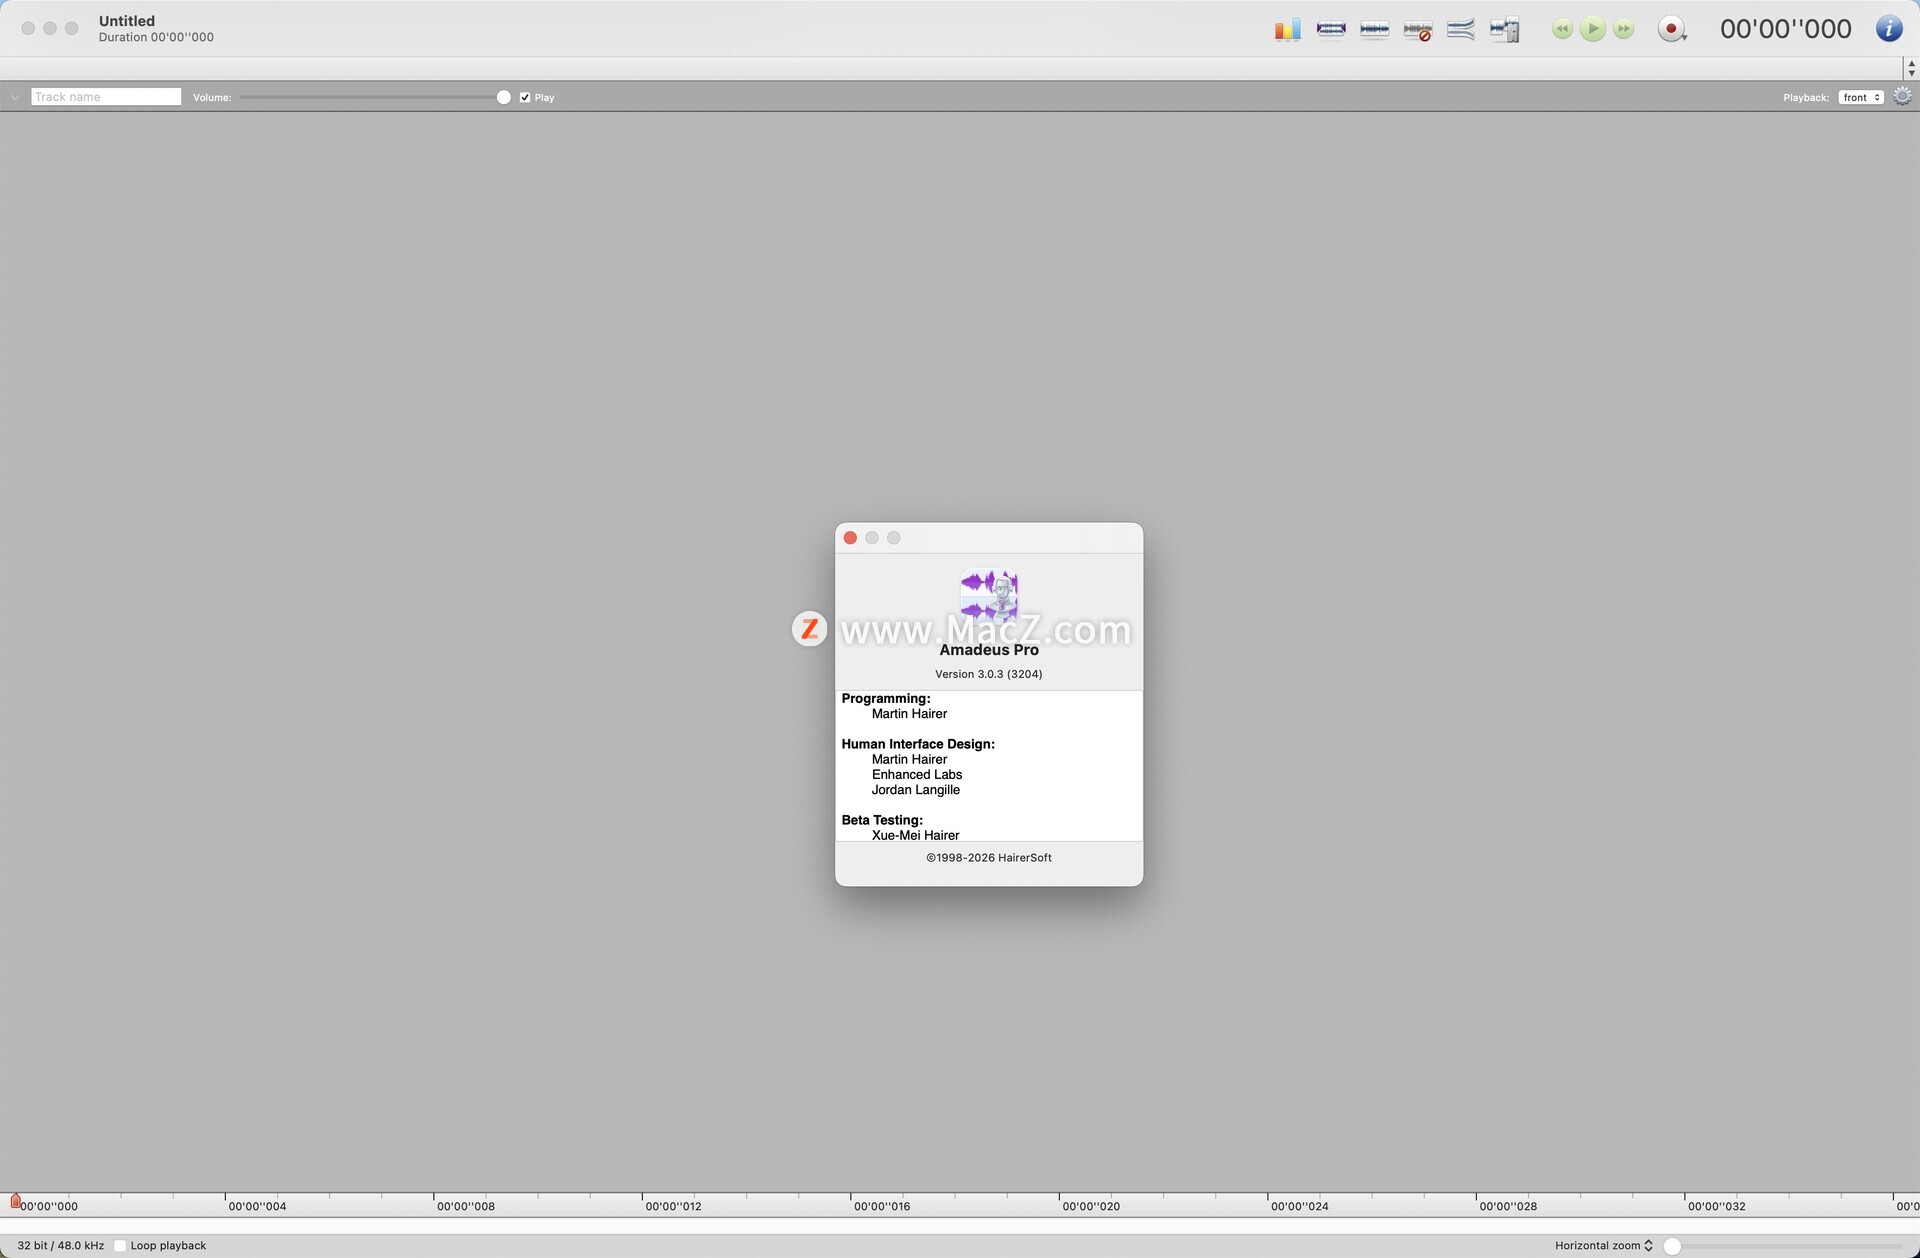Start recording with the red record button
Image resolution: width=1920 pixels, height=1258 pixels.
tap(1671, 29)
